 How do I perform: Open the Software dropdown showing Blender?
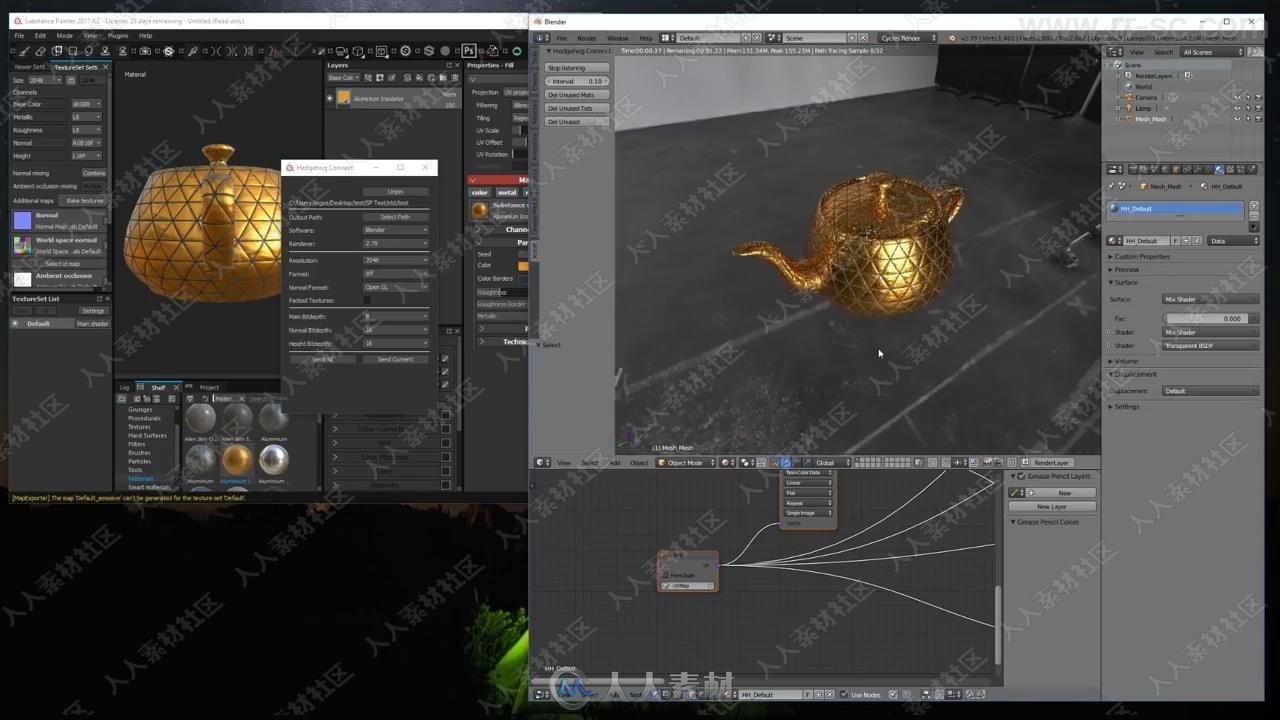[395, 230]
